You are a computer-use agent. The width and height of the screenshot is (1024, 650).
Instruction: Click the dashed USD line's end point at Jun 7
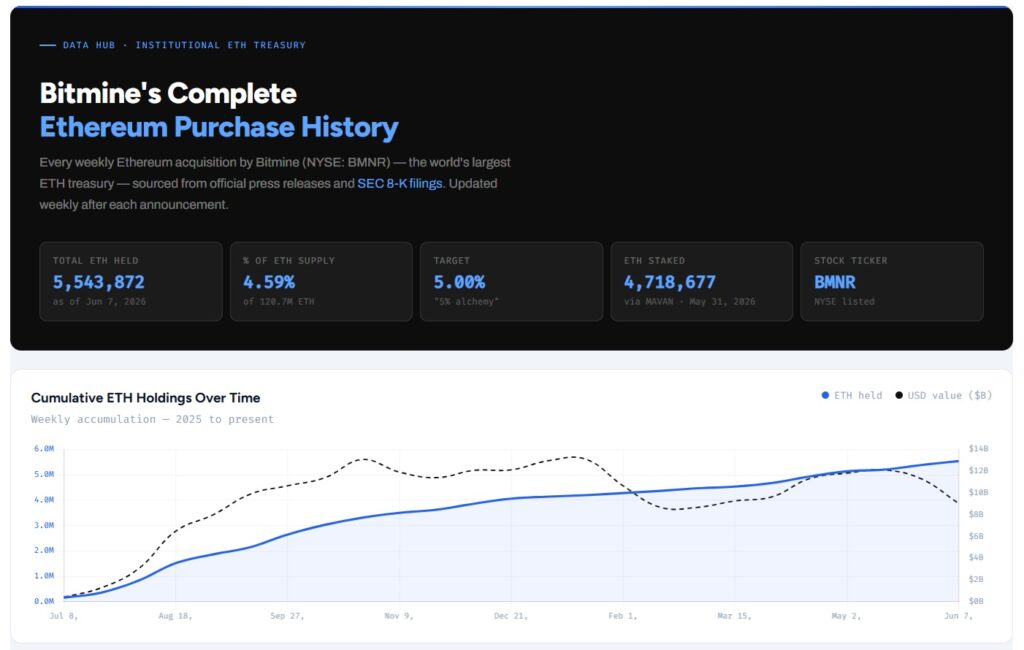point(958,502)
